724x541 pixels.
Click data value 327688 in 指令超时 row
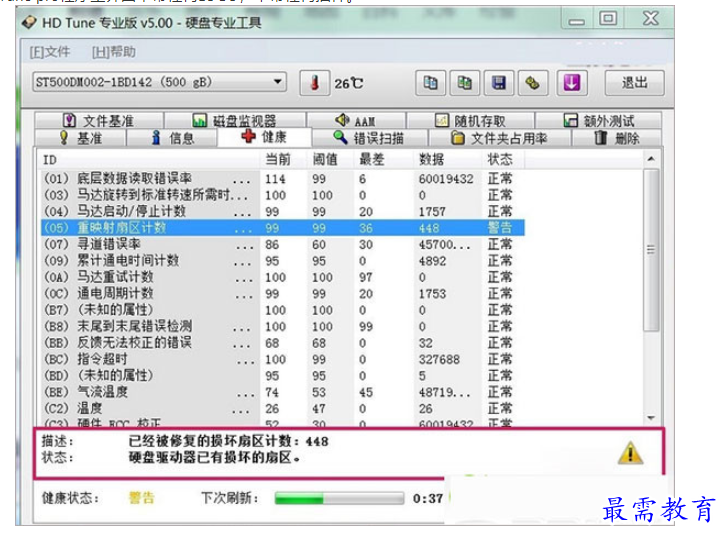point(439,360)
